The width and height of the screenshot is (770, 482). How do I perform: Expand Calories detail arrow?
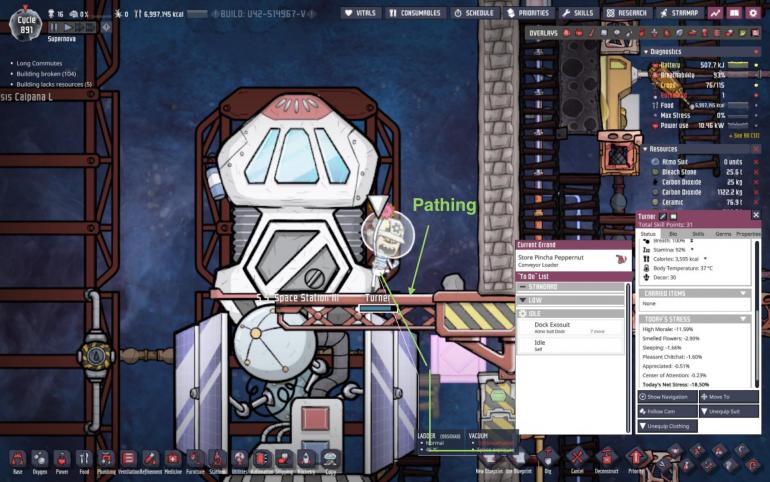[x=705, y=259]
